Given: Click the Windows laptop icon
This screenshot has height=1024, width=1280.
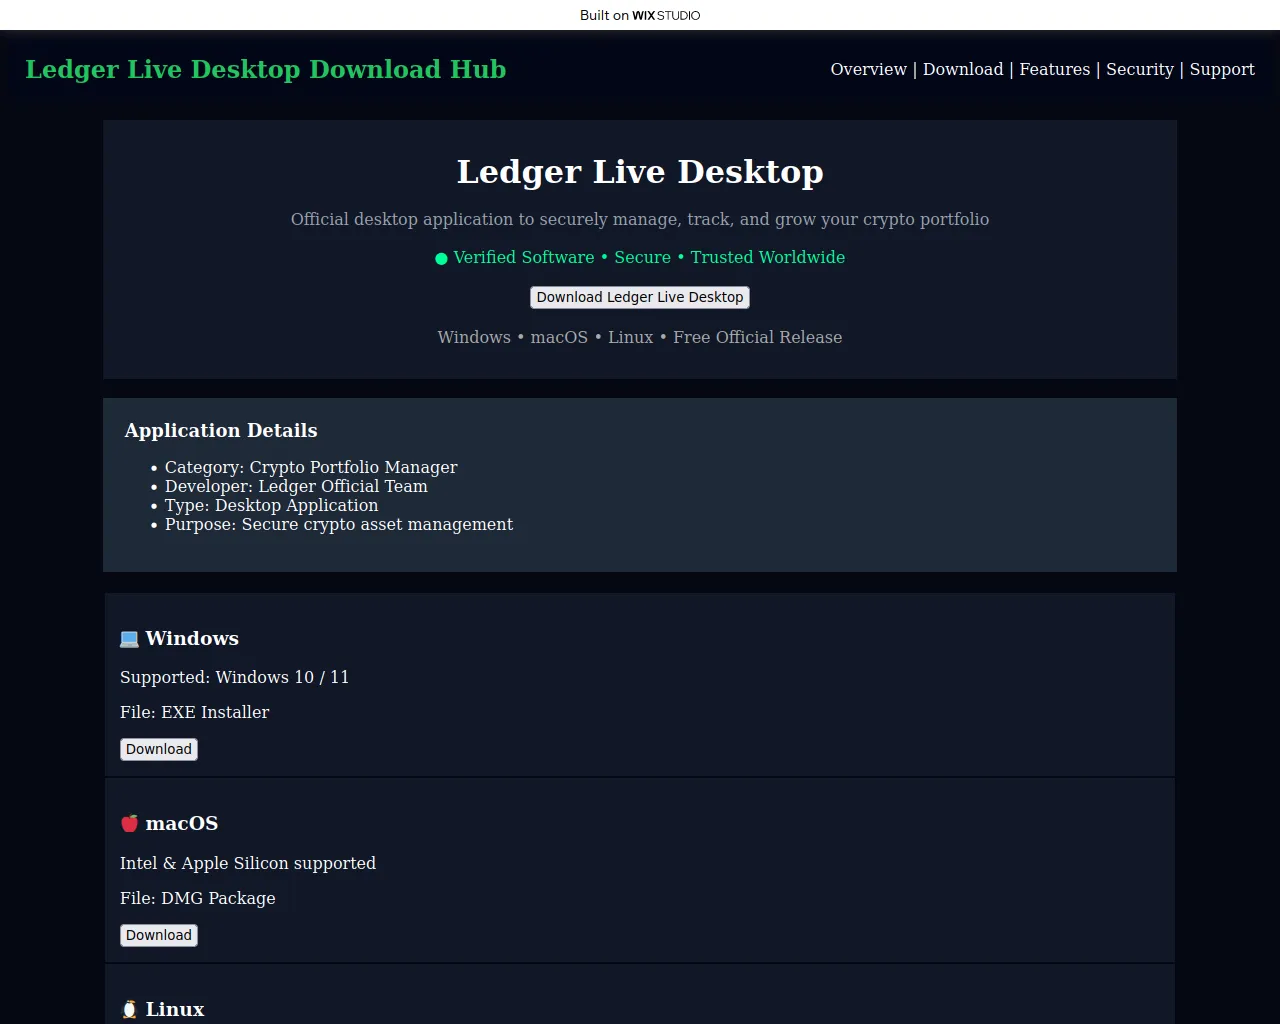Looking at the screenshot, I should tap(129, 639).
